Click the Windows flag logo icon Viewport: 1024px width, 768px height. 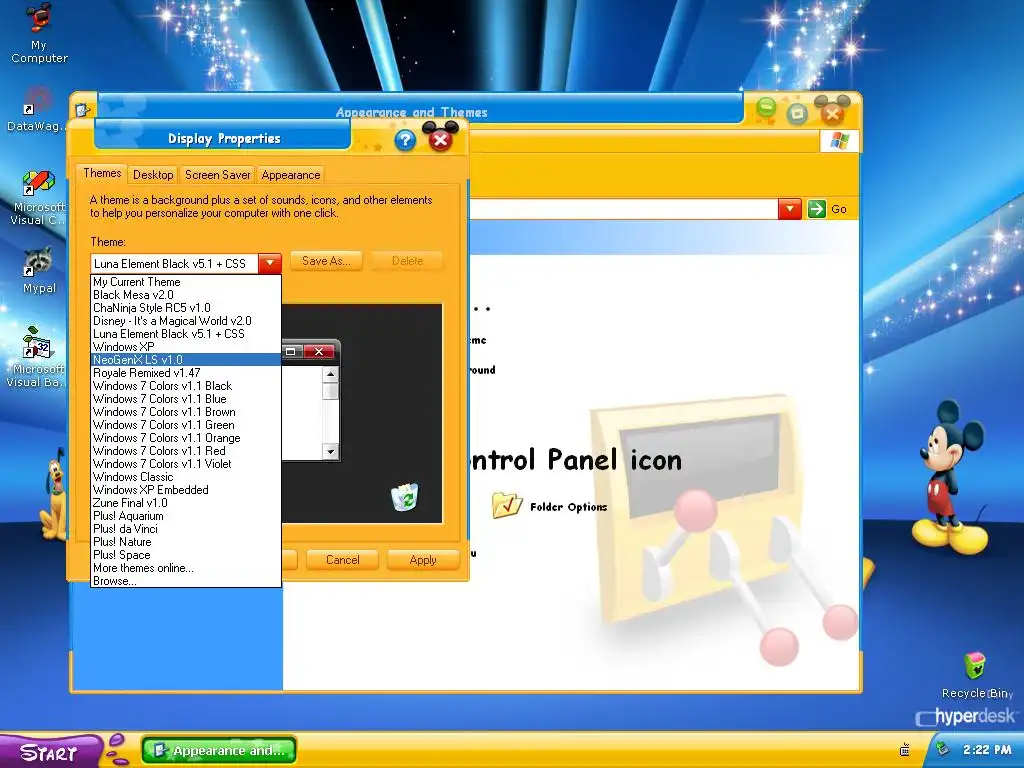[x=839, y=141]
